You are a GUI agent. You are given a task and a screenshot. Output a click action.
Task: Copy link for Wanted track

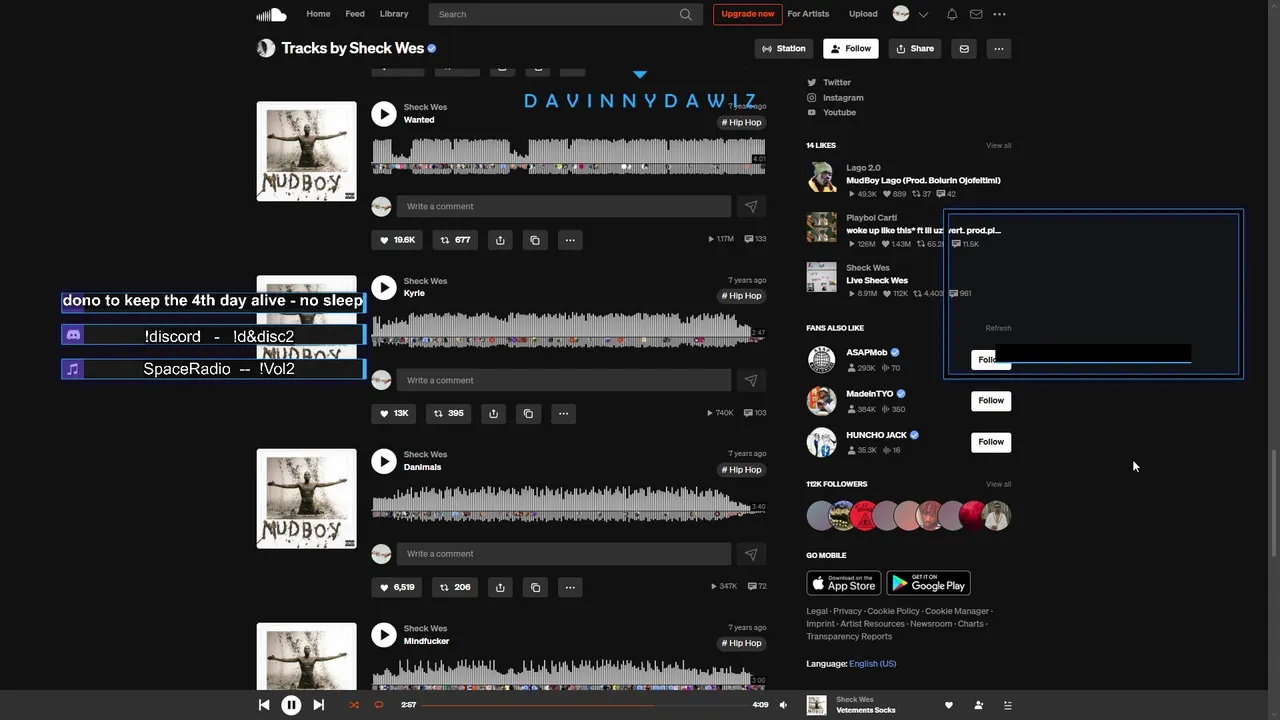pyautogui.click(x=535, y=240)
